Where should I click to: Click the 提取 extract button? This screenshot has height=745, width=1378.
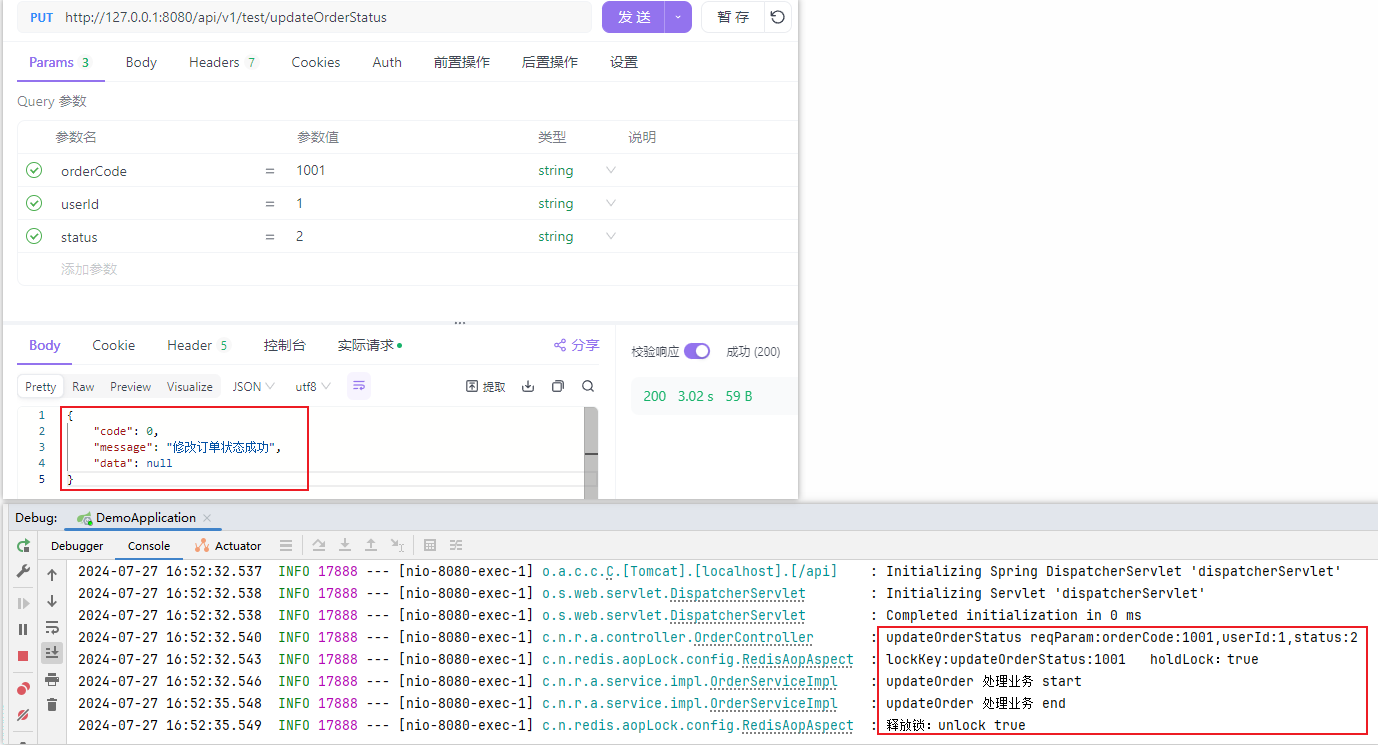pos(486,386)
